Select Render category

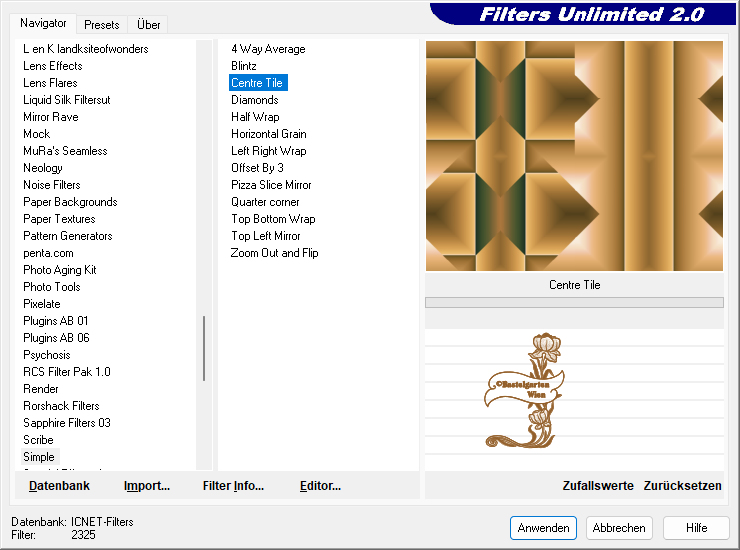point(41,389)
